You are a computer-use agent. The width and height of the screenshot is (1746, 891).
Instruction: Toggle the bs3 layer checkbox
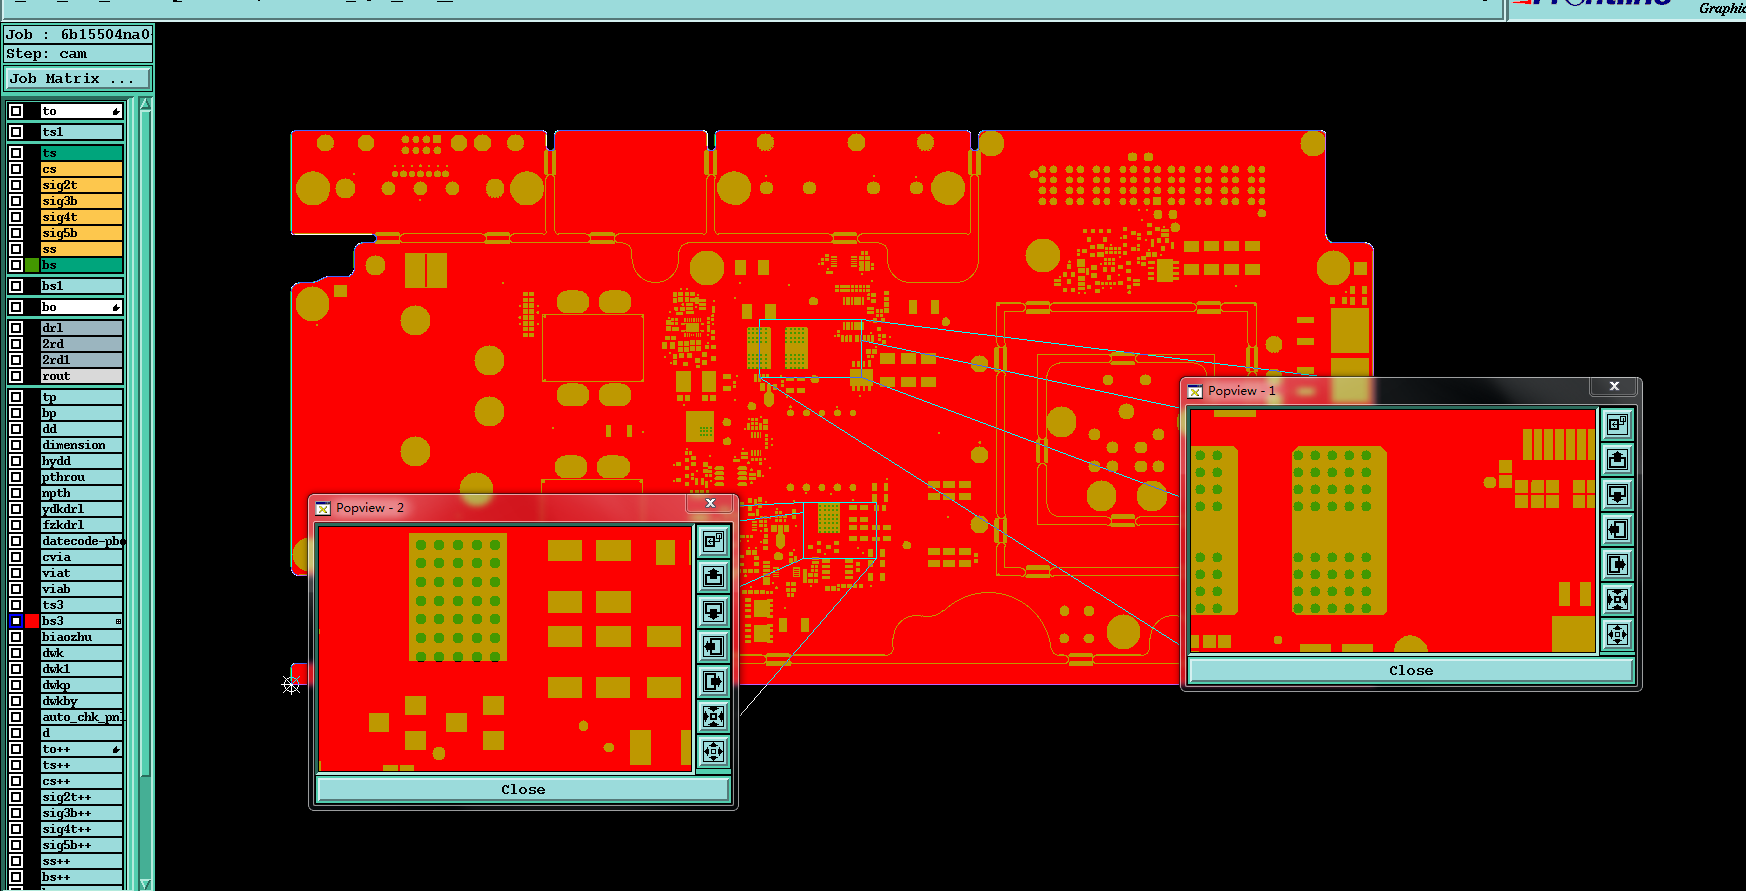pyautogui.click(x=16, y=621)
